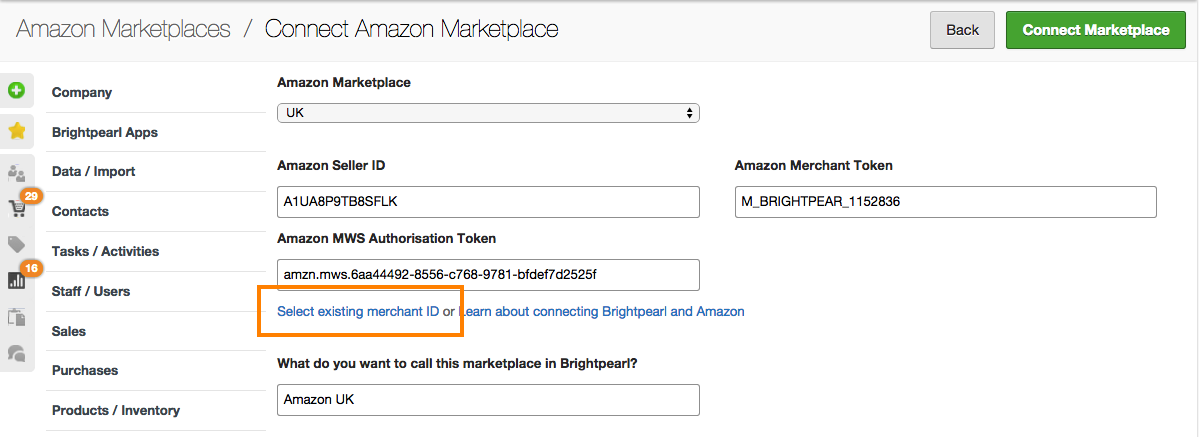
Task: Focus the Amazon Merchant Token field
Action: click(x=946, y=202)
